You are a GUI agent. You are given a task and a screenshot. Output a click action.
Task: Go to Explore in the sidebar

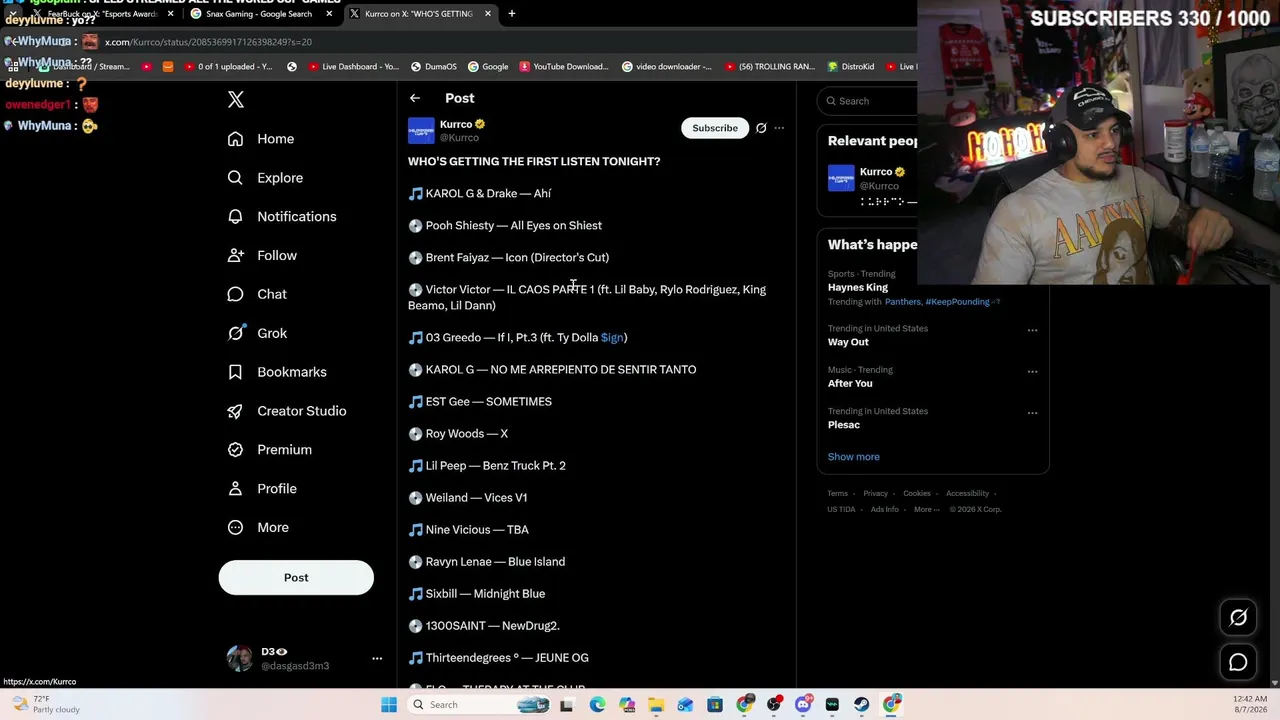265,178
